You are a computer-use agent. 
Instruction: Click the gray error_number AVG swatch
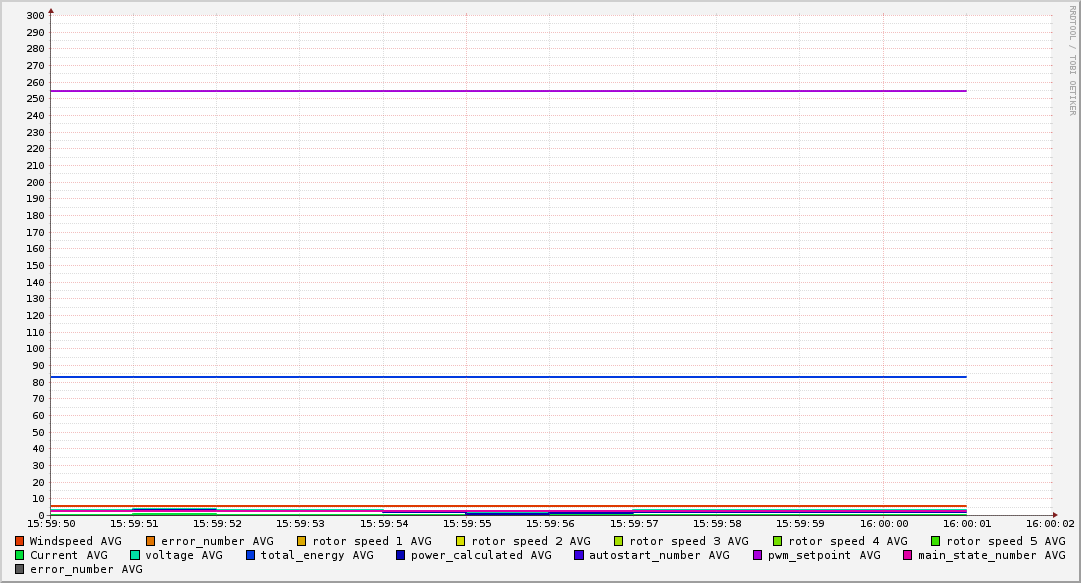[x=20, y=569]
